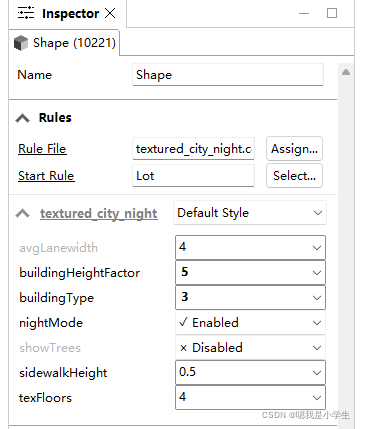Click the Assign... button
This screenshot has height=429, width=365.
(x=294, y=149)
